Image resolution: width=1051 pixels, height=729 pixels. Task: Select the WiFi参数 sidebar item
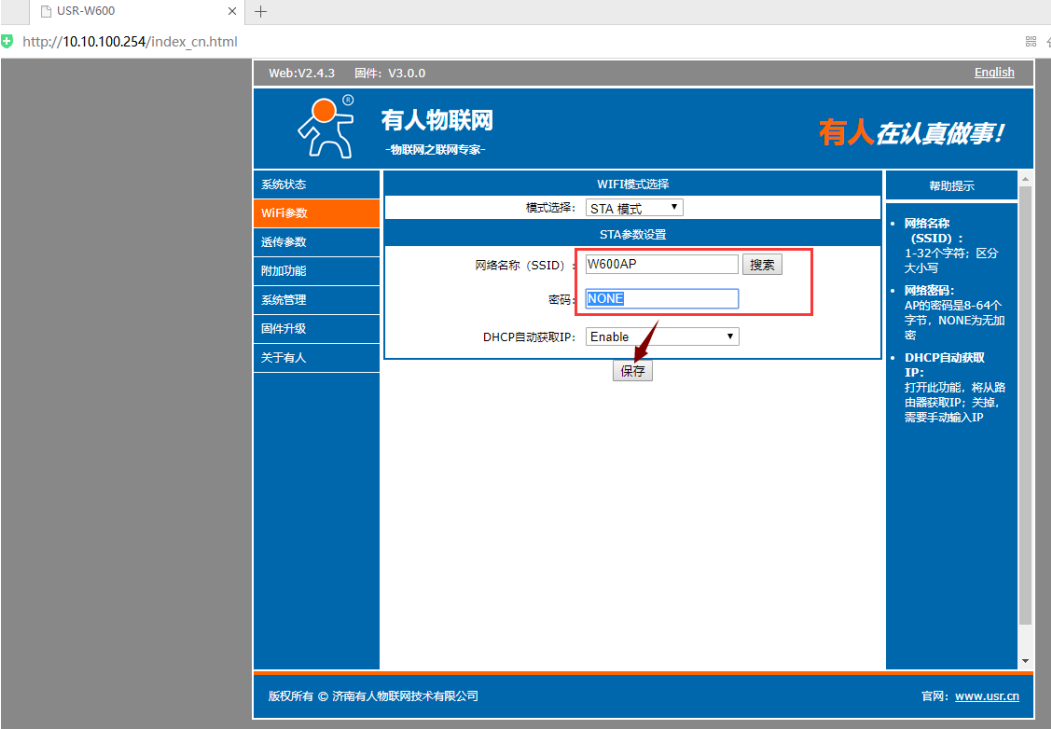pyautogui.click(x=316, y=213)
